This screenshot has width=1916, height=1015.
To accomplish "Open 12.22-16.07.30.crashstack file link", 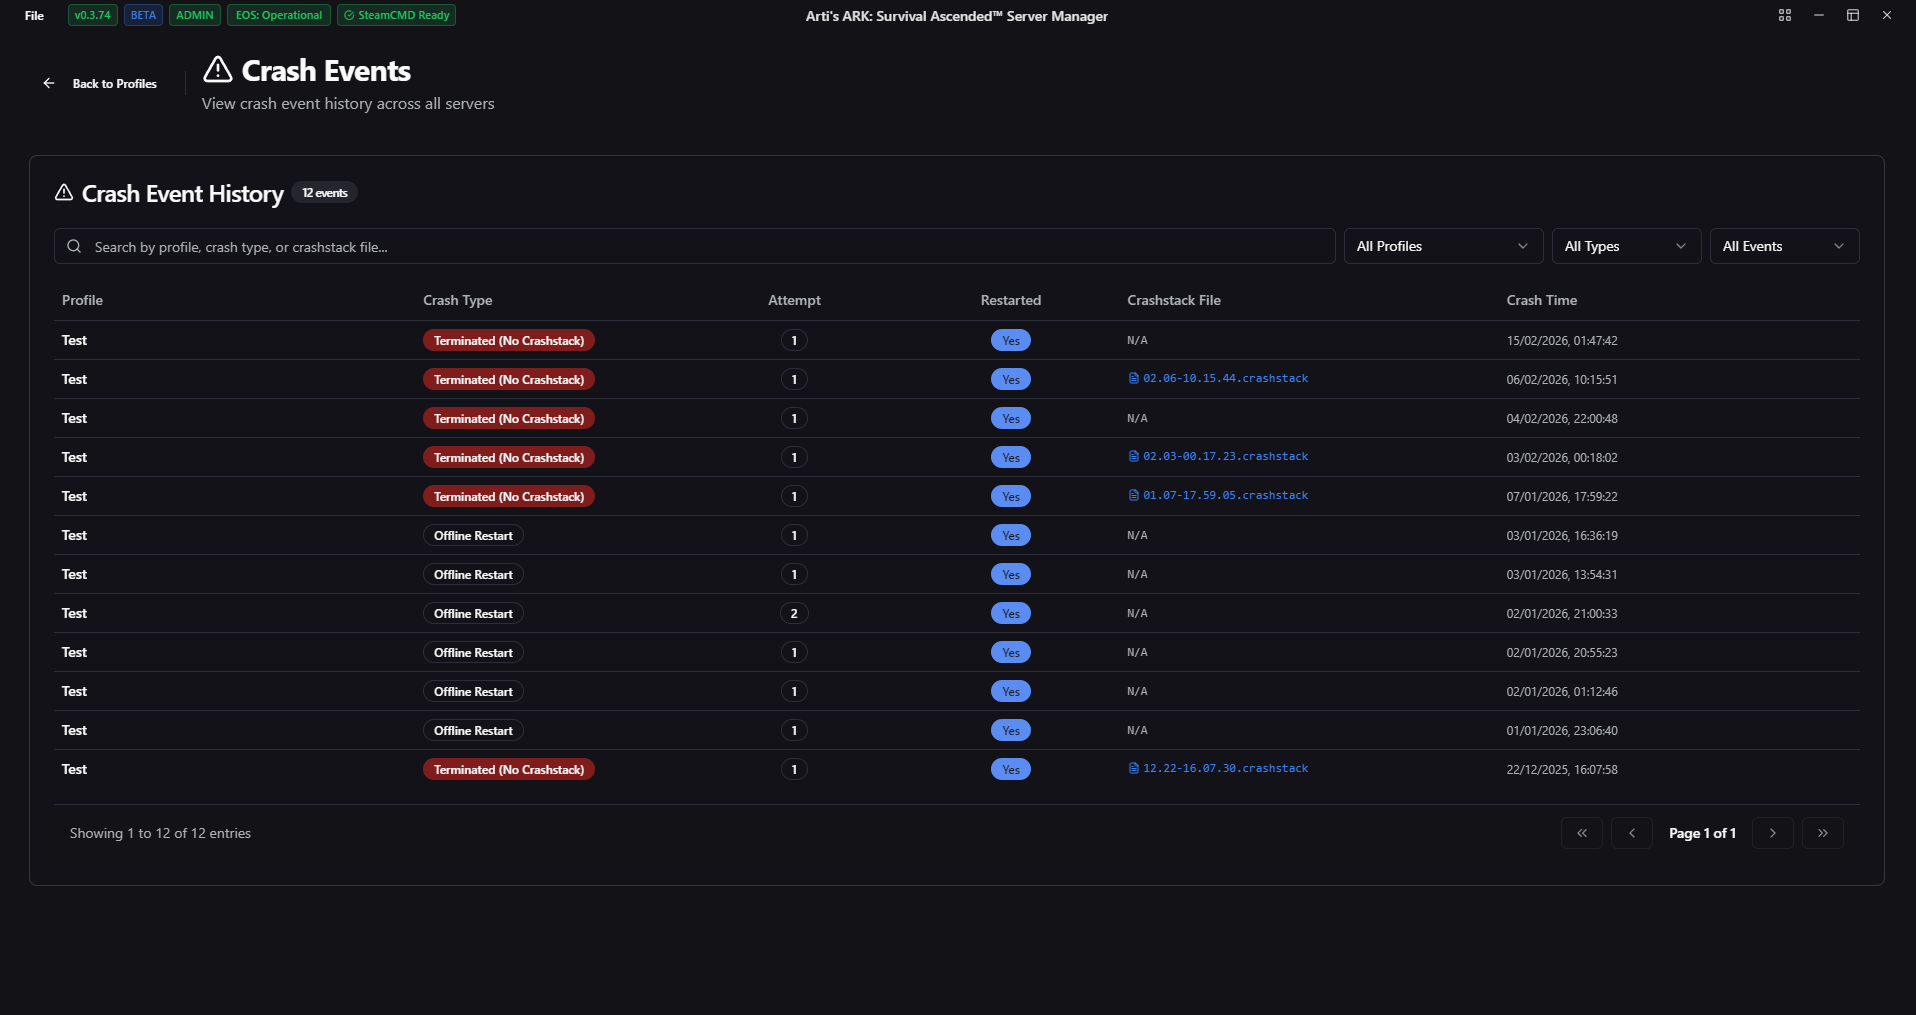I will pos(1224,769).
